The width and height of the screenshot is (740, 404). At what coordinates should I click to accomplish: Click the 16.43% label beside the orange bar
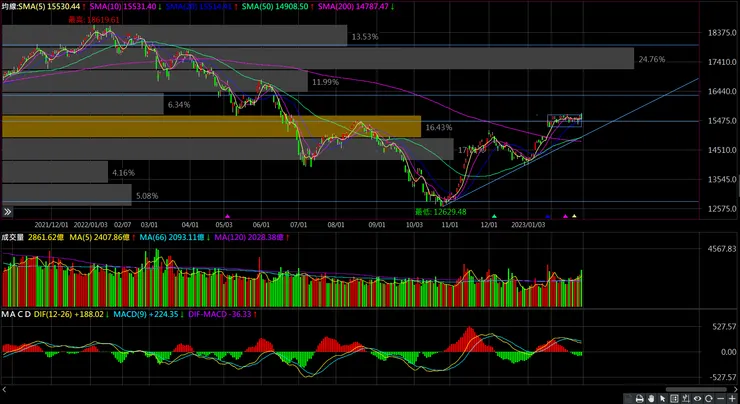[438, 127]
